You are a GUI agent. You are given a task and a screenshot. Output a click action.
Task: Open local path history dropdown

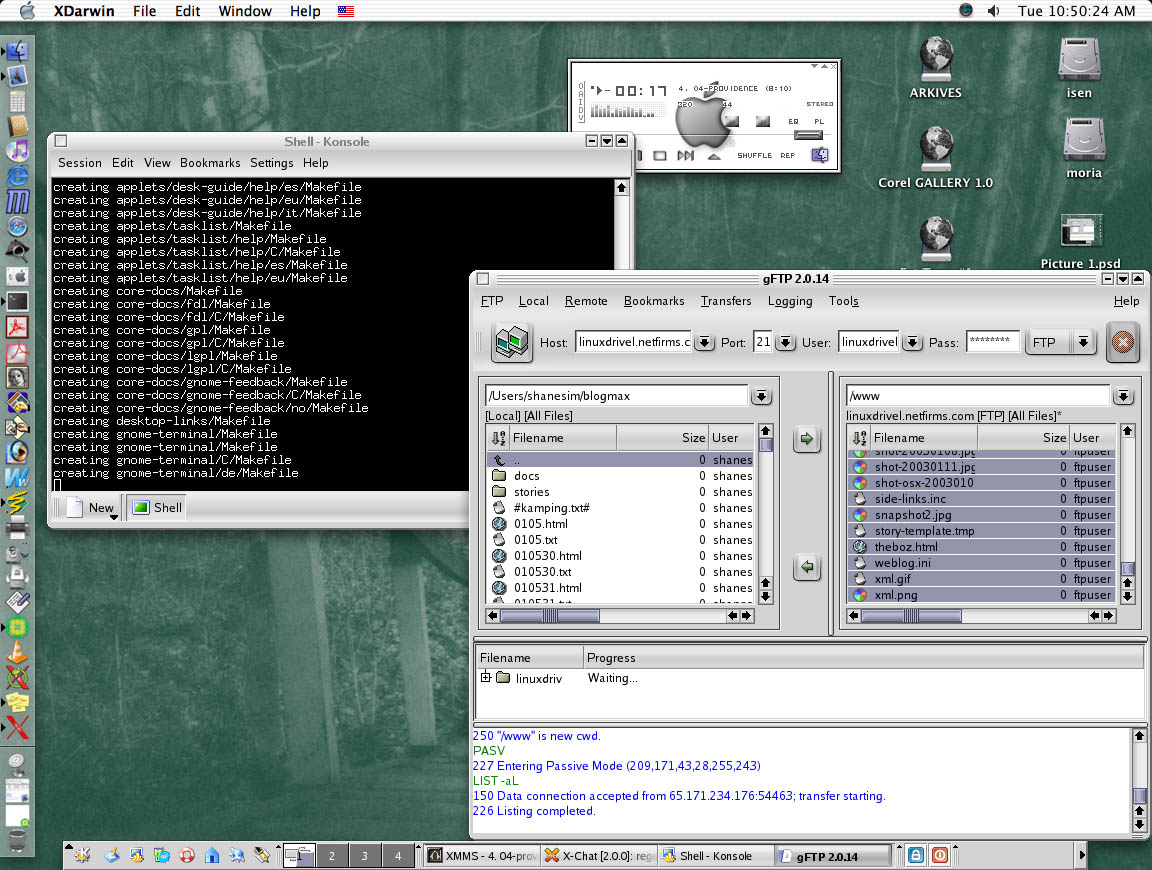(761, 396)
